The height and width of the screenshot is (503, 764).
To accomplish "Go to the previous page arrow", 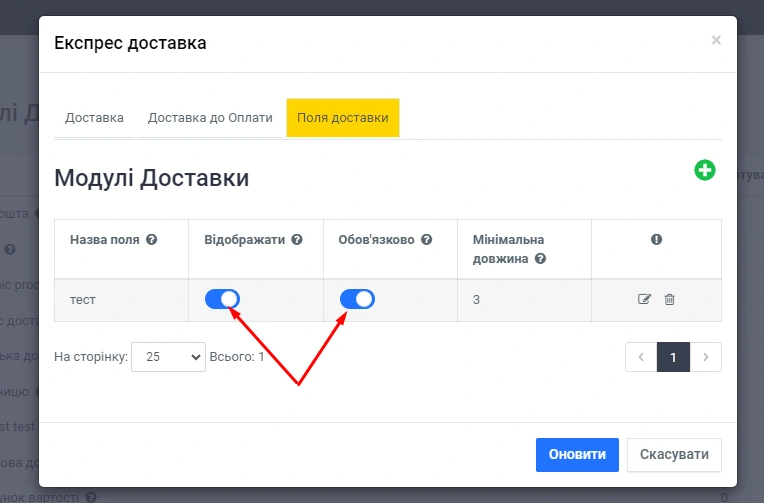I will click(641, 357).
